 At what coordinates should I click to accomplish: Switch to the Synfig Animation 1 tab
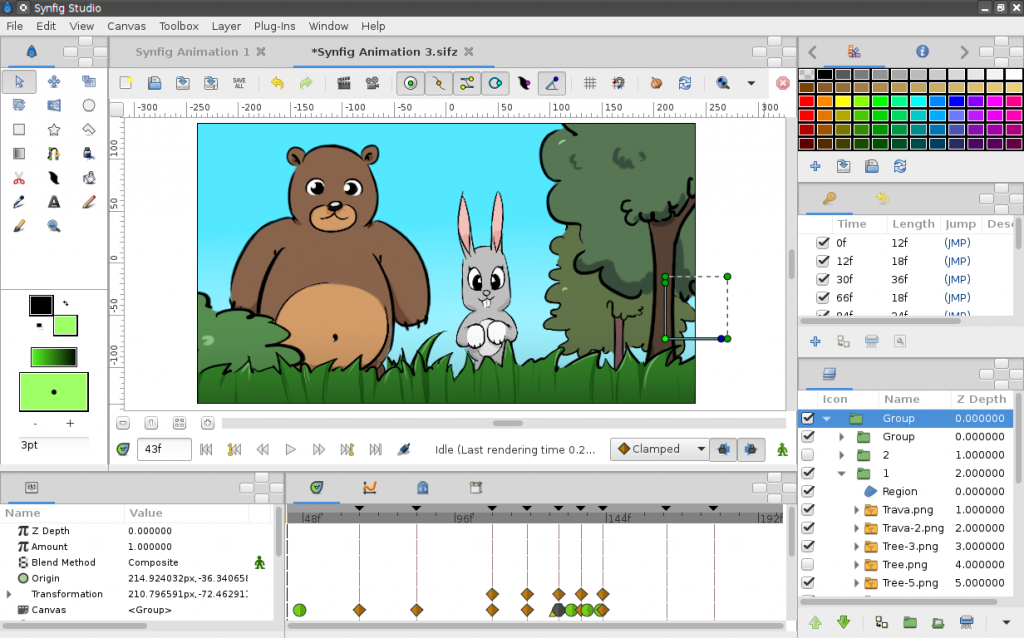[190, 51]
